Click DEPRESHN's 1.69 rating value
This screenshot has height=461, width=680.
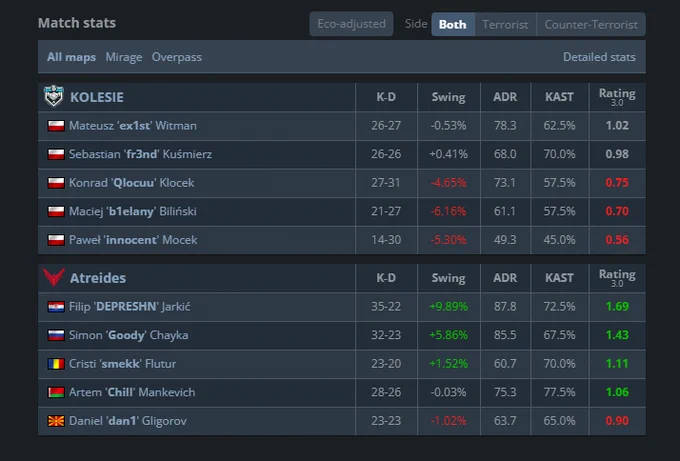coord(617,307)
